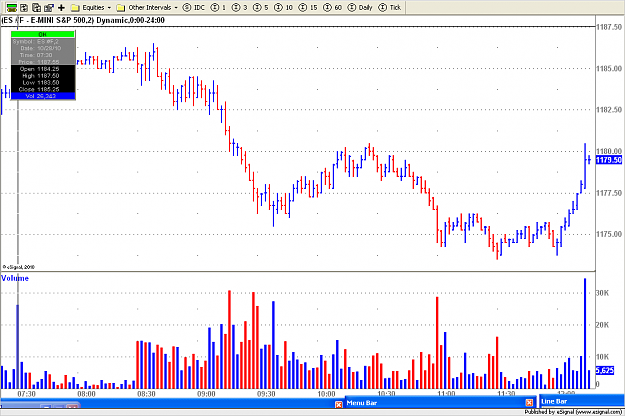The height and width of the screenshot is (416, 625).
Task: Click the fourth toolbar icon with overlapping windows
Action: pos(49,7)
